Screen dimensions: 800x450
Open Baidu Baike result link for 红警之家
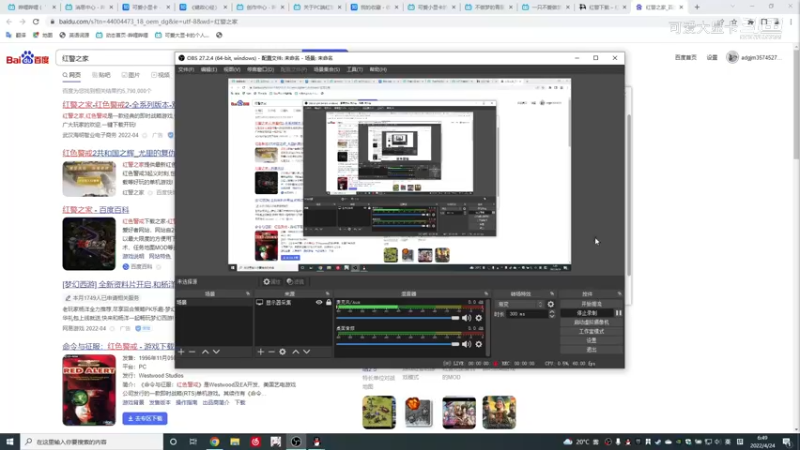coord(96,210)
